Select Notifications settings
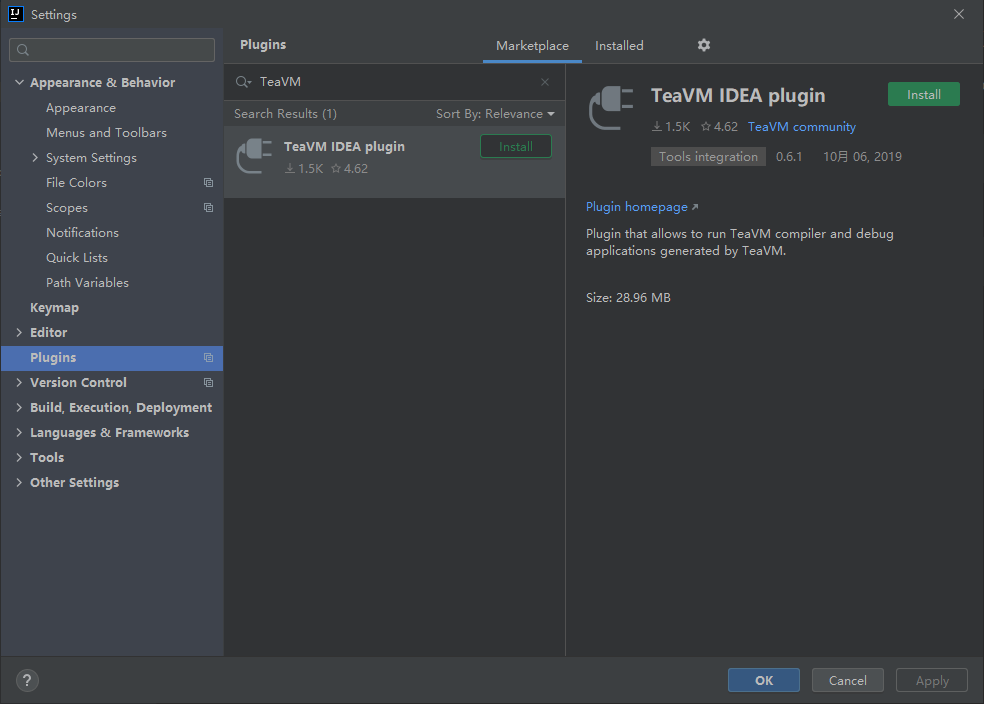Image resolution: width=984 pixels, height=704 pixels. pyautogui.click(x=82, y=233)
